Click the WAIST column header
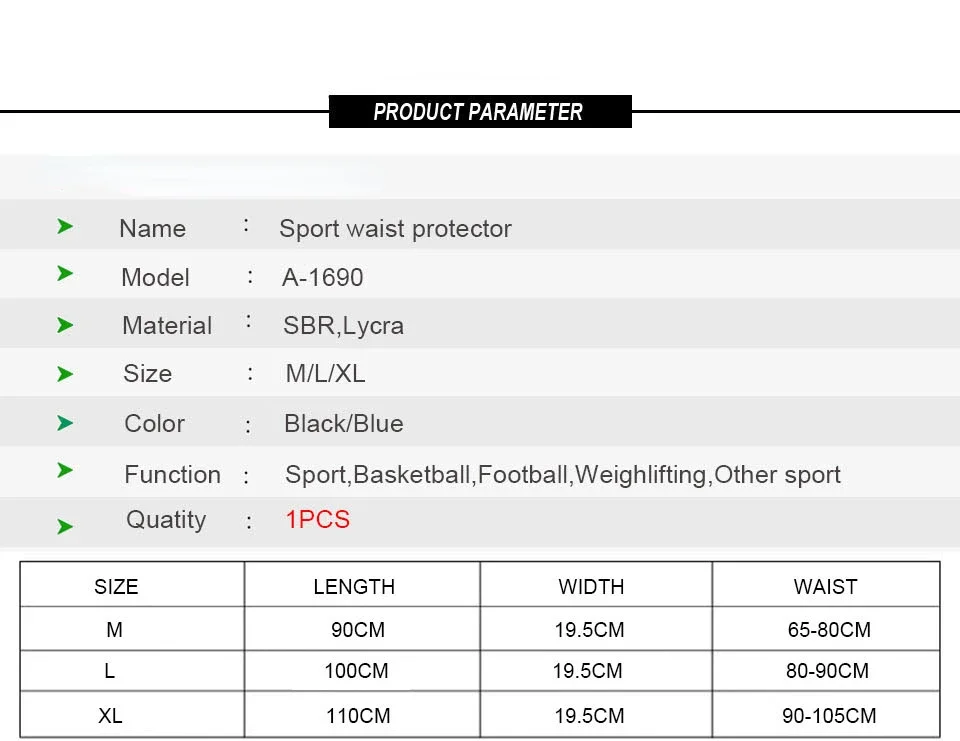The height and width of the screenshot is (741, 960). click(x=825, y=587)
